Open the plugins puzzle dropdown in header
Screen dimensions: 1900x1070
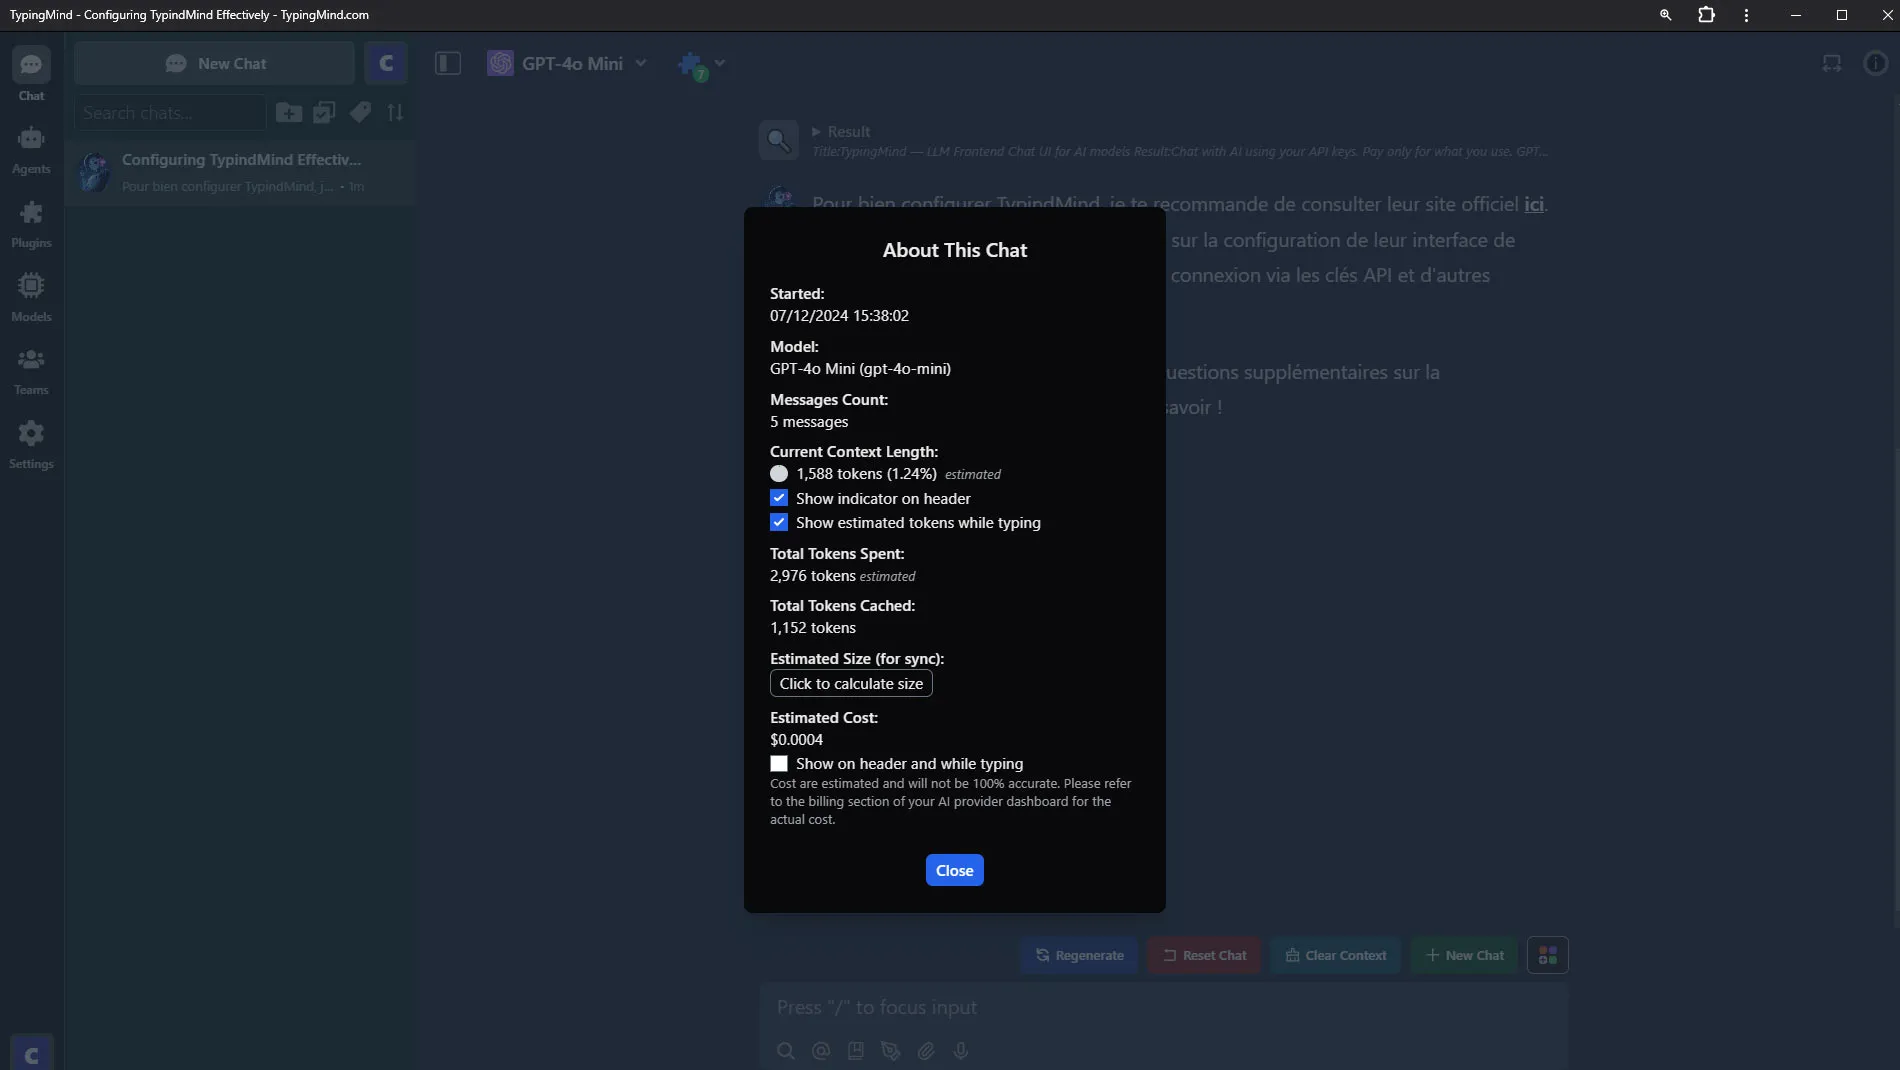click(x=700, y=65)
